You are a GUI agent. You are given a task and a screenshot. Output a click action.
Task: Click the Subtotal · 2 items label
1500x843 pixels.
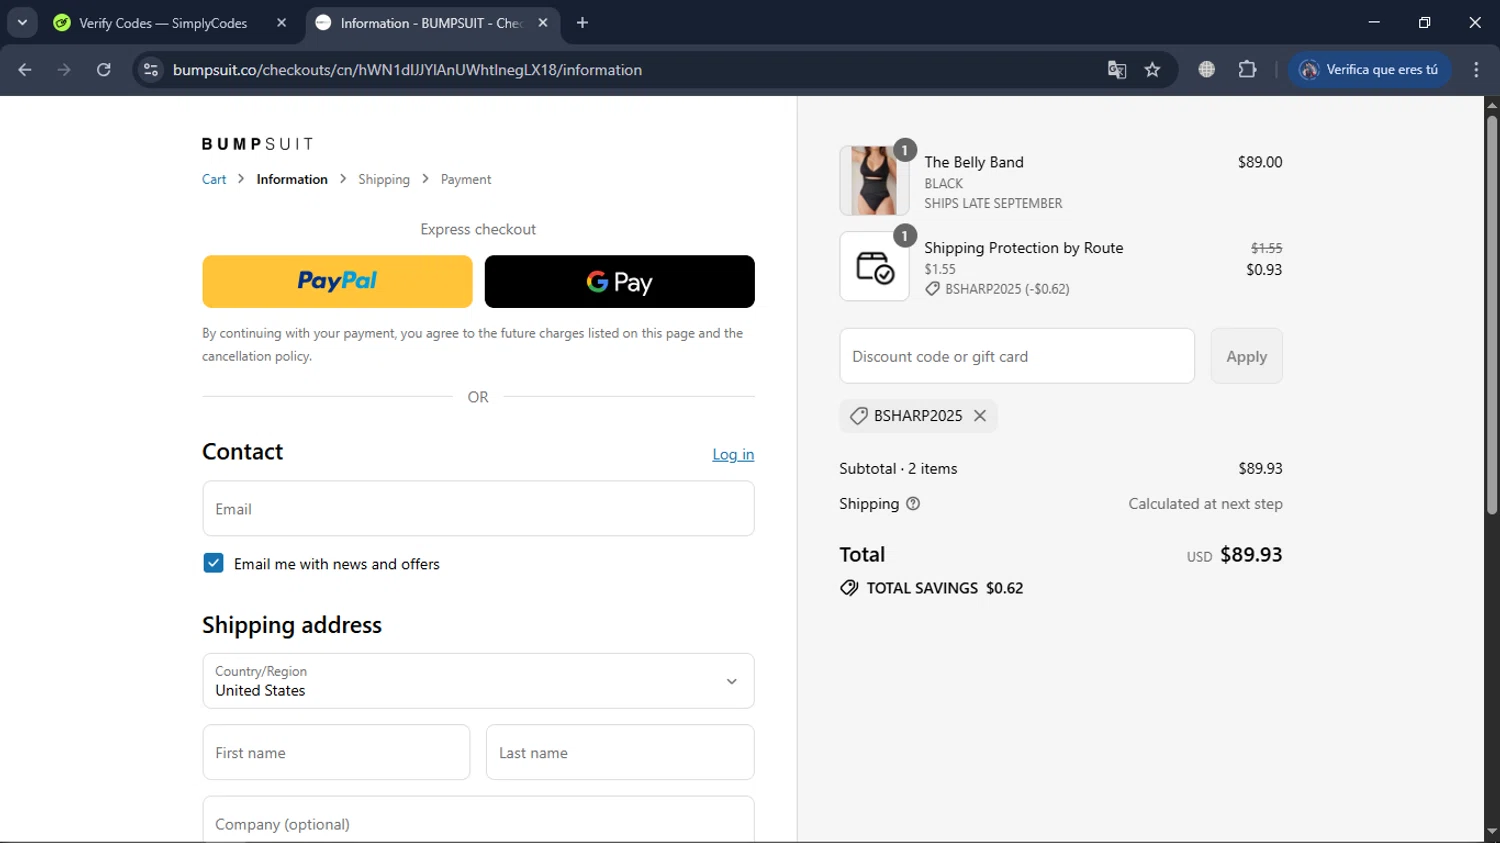point(898,468)
